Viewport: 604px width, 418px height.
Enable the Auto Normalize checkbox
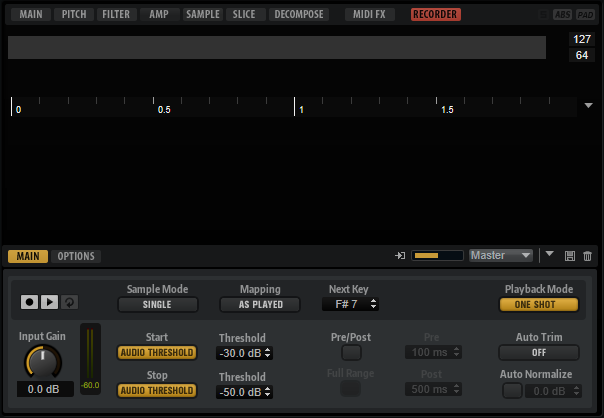point(512,391)
